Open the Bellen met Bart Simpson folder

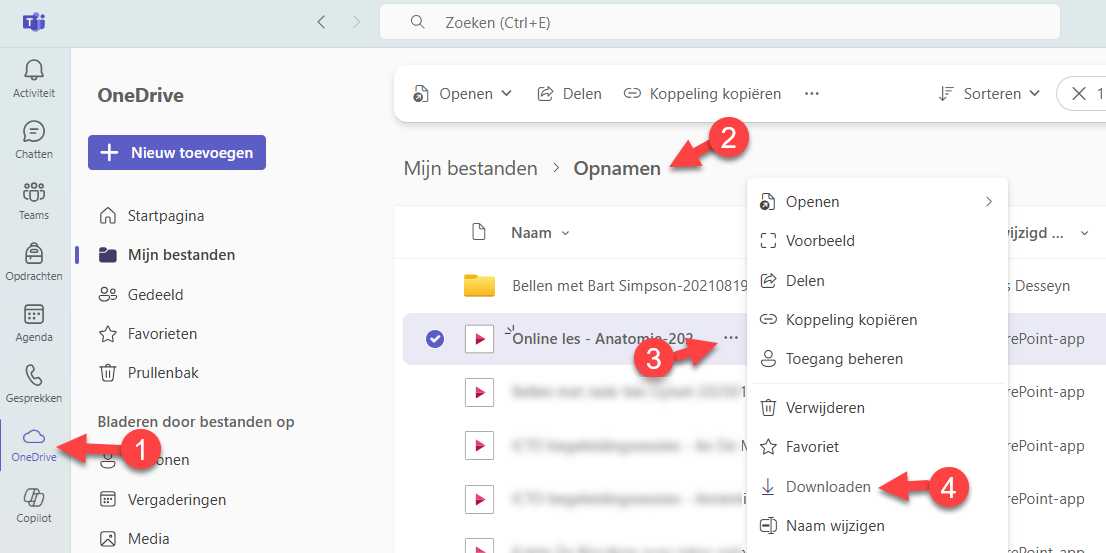[629, 286]
